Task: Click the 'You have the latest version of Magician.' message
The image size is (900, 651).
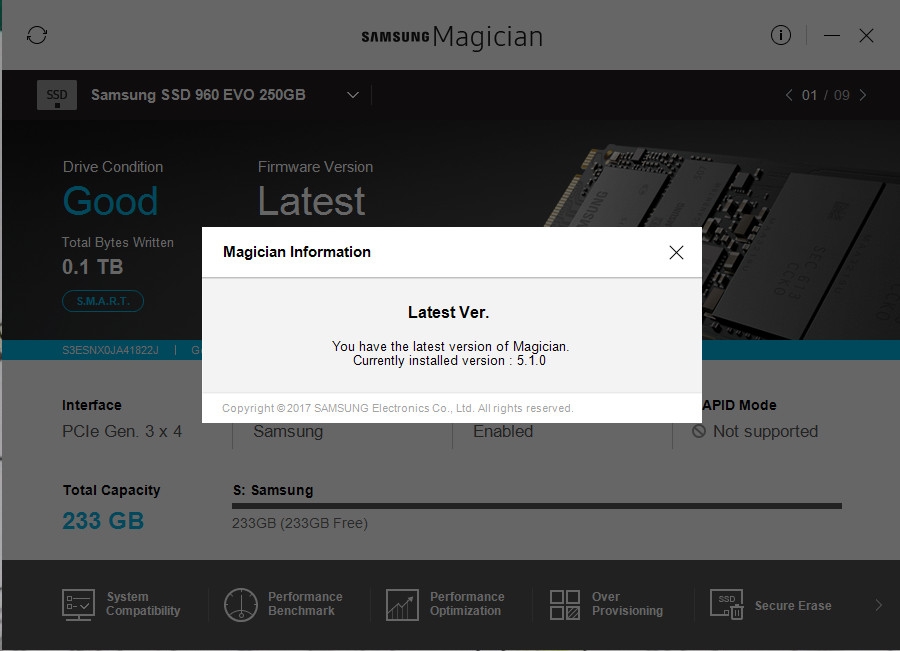Action: pos(451,346)
